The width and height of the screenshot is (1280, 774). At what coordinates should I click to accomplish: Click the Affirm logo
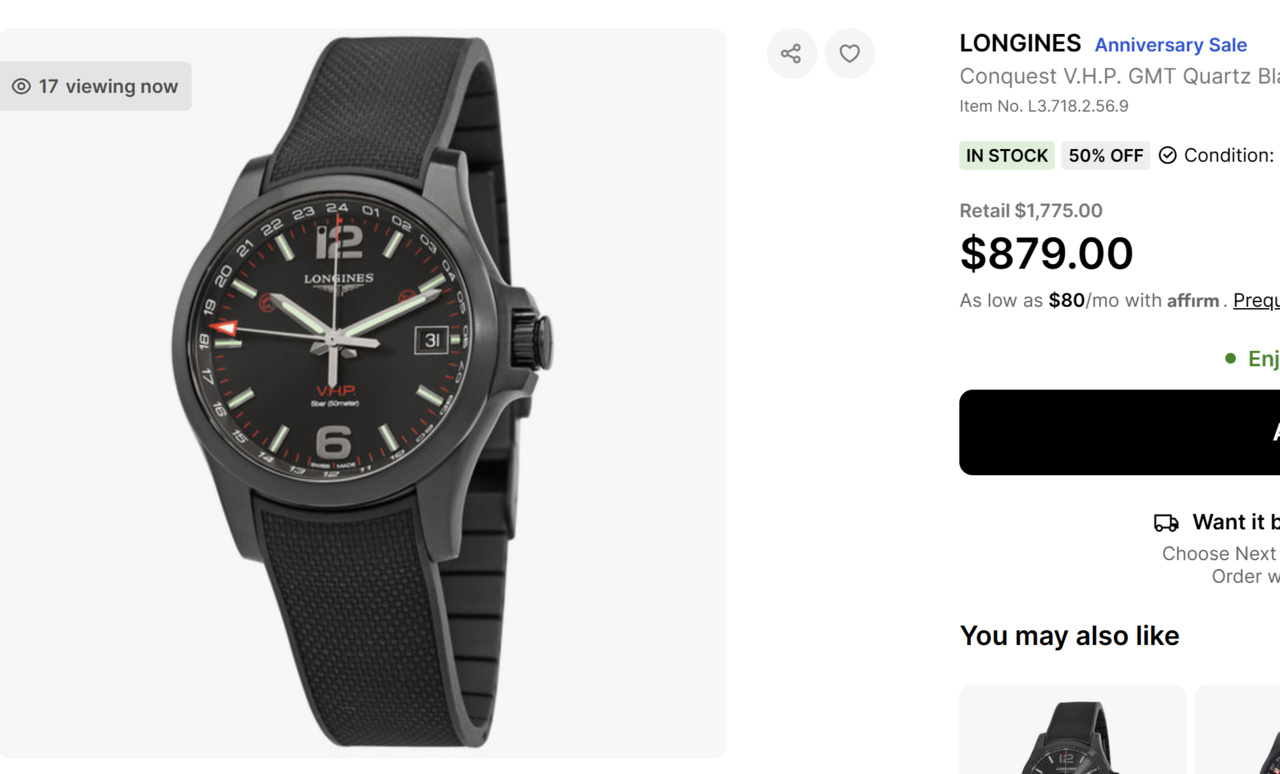coord(1193,301)
